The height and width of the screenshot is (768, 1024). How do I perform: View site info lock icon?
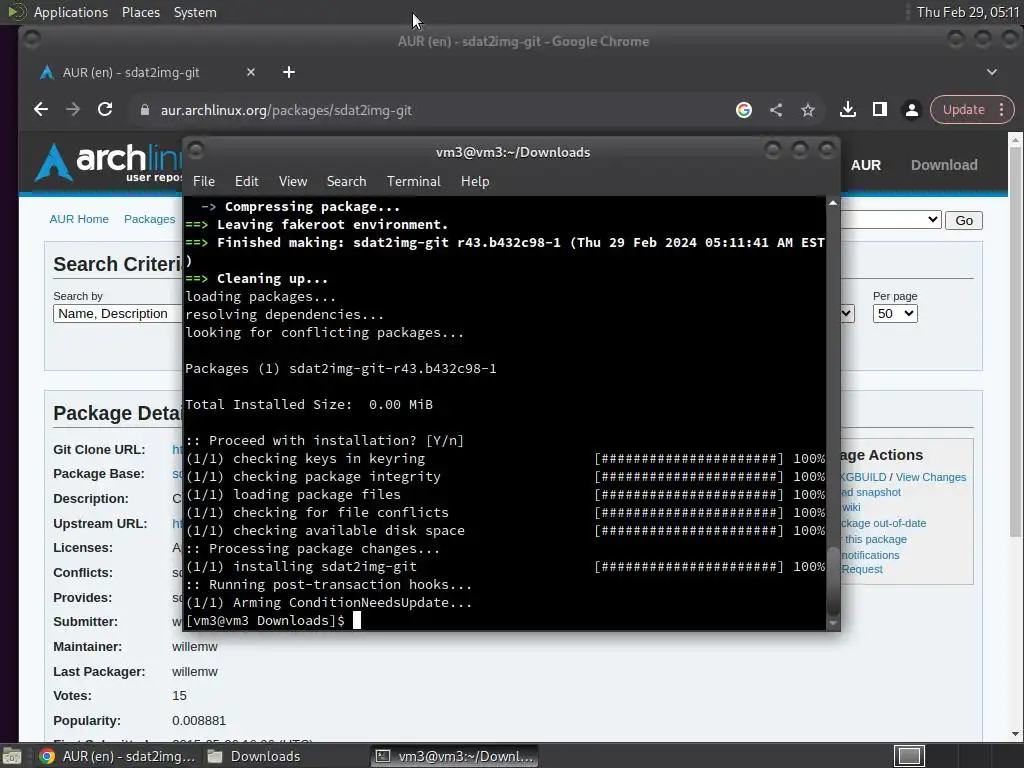[144, 110]
